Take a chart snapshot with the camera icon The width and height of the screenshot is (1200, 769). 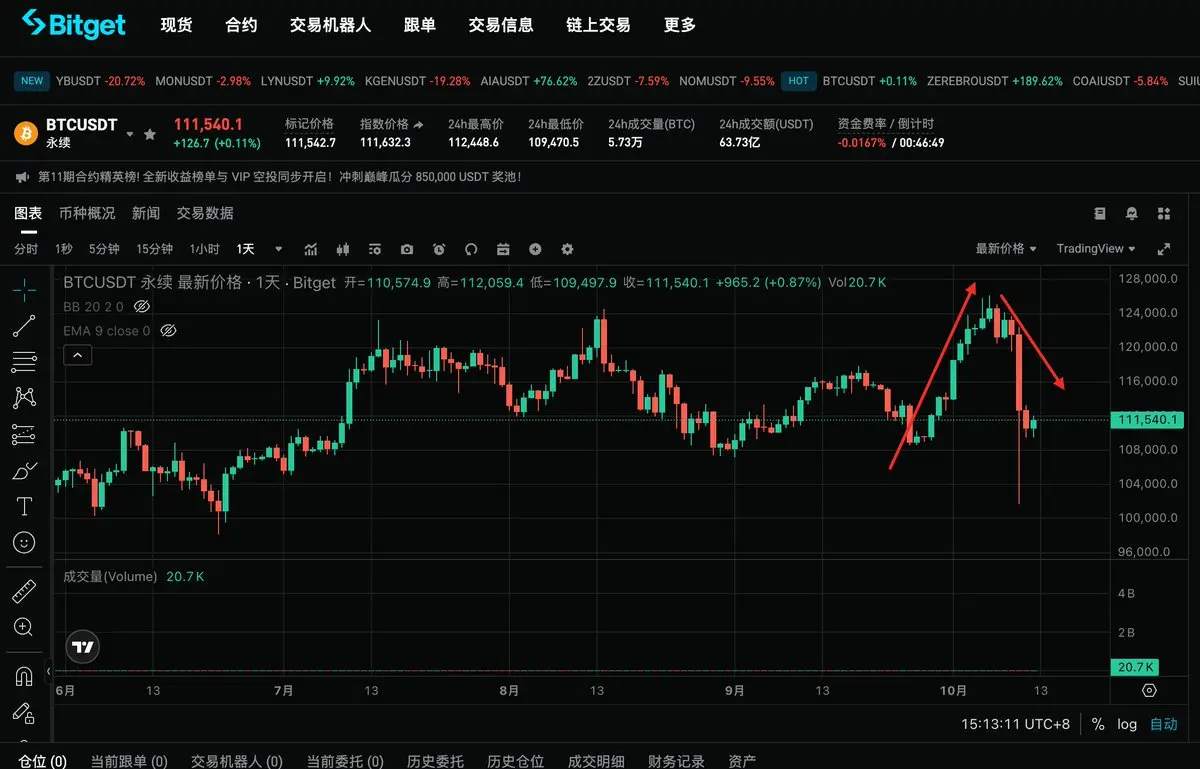pyautogui.click(x=407, y=249)
